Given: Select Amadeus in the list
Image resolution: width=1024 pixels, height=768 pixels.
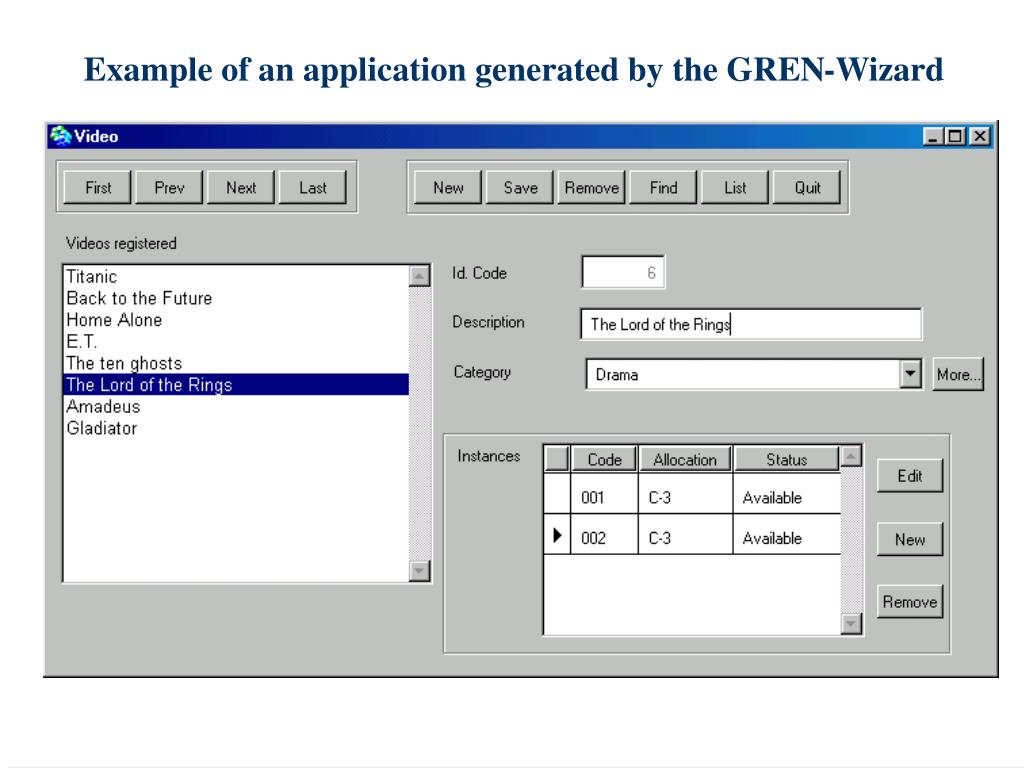Looking at the screenshot, I should (x=236, y=406).
